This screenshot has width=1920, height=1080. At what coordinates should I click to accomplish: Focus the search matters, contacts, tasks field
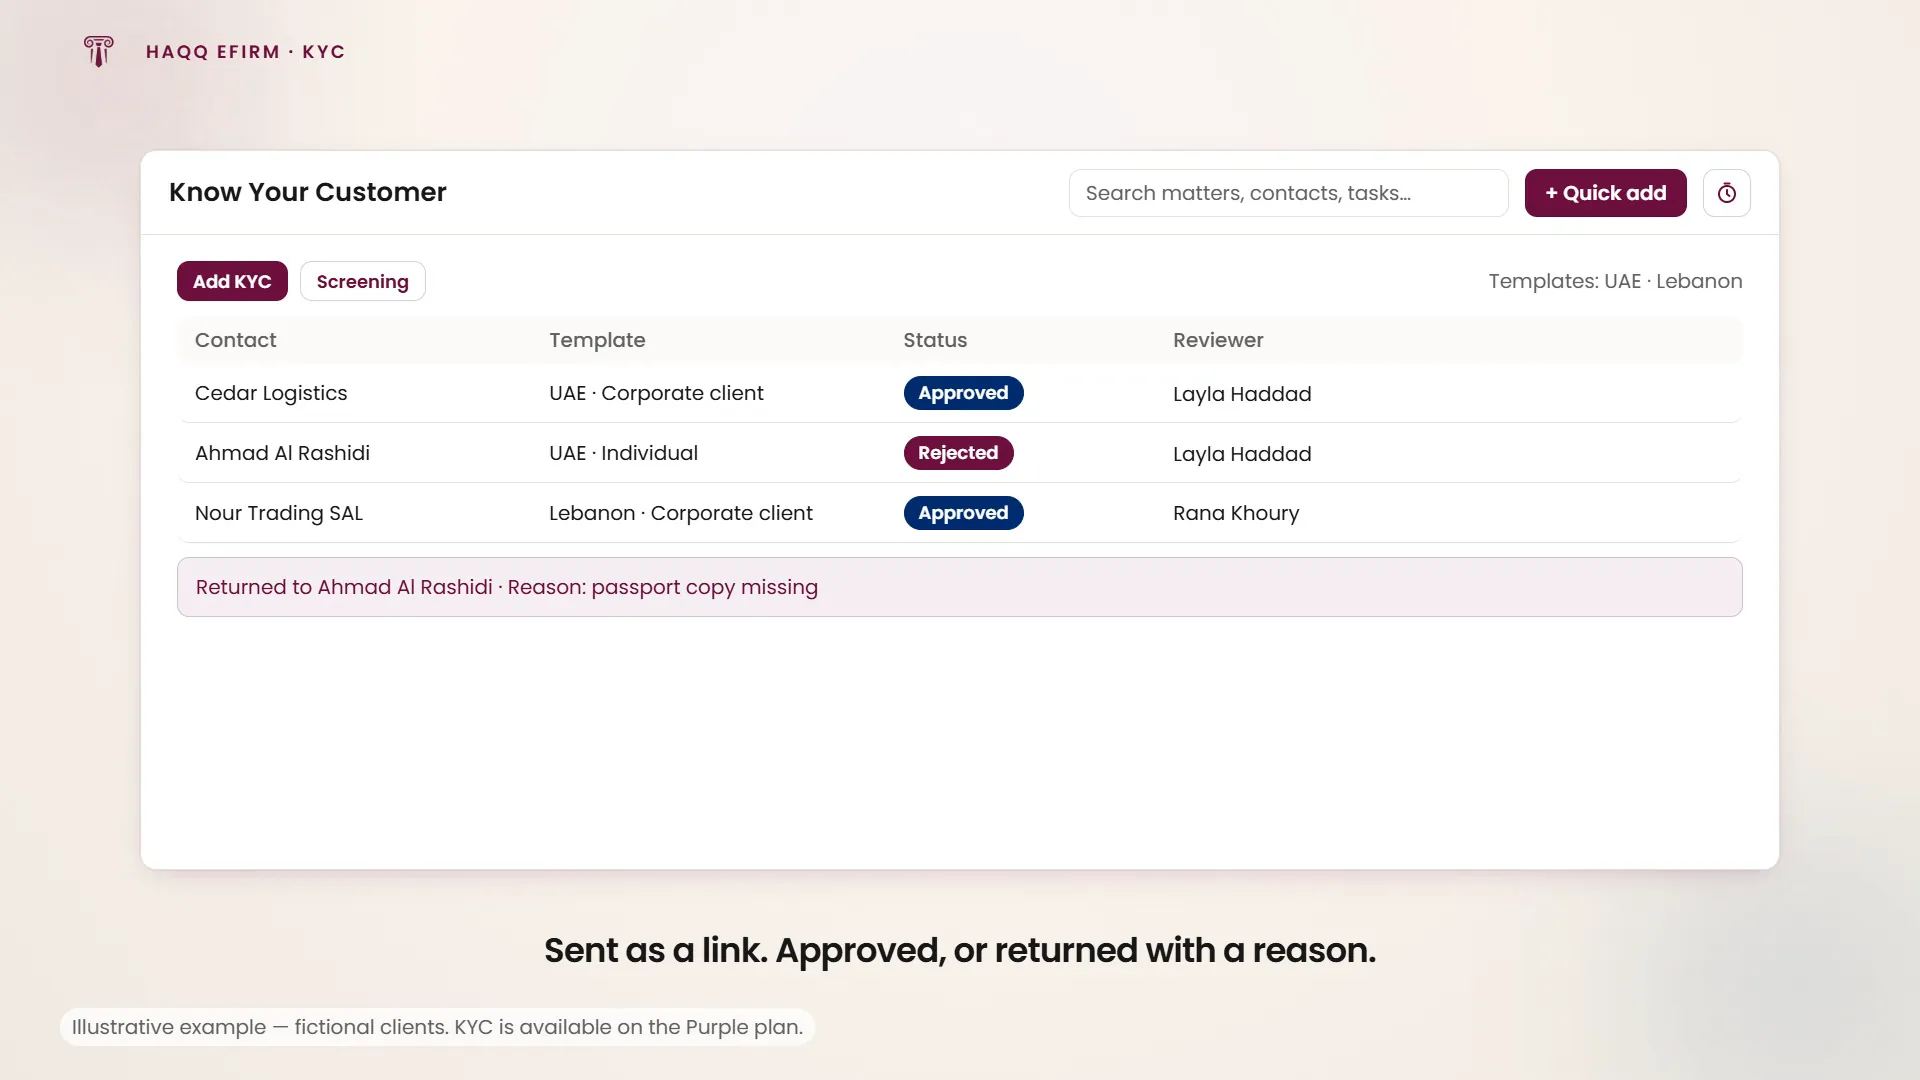point(1288,193)
